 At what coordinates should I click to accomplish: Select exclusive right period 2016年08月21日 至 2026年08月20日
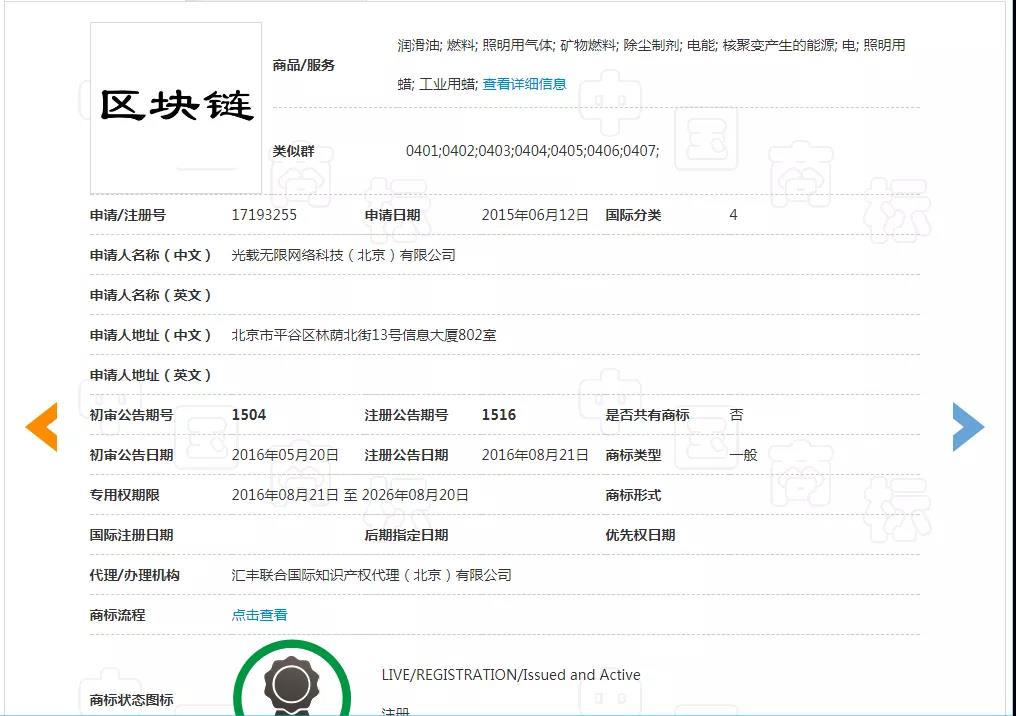[x=350, y=495]
